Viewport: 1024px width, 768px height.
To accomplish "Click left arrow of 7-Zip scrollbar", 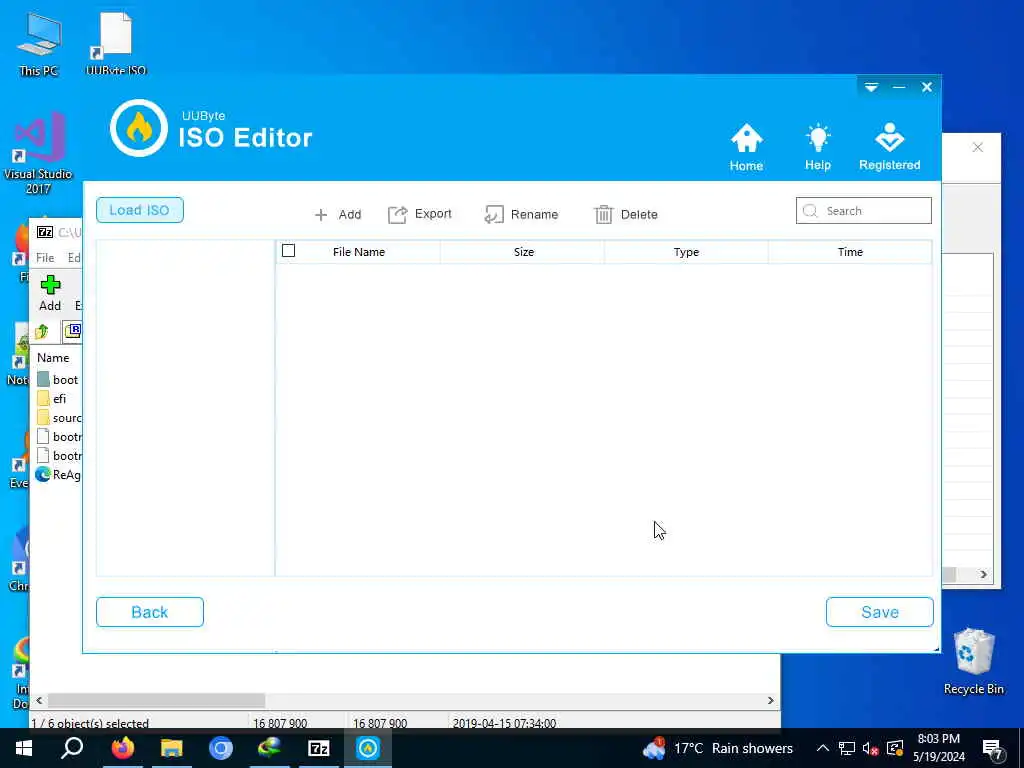I will pos(39,700).
